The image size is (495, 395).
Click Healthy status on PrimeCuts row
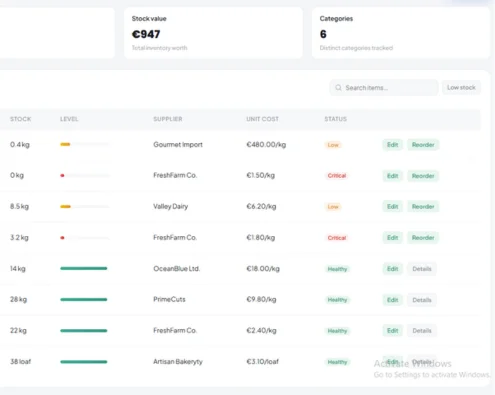point(337,300)
